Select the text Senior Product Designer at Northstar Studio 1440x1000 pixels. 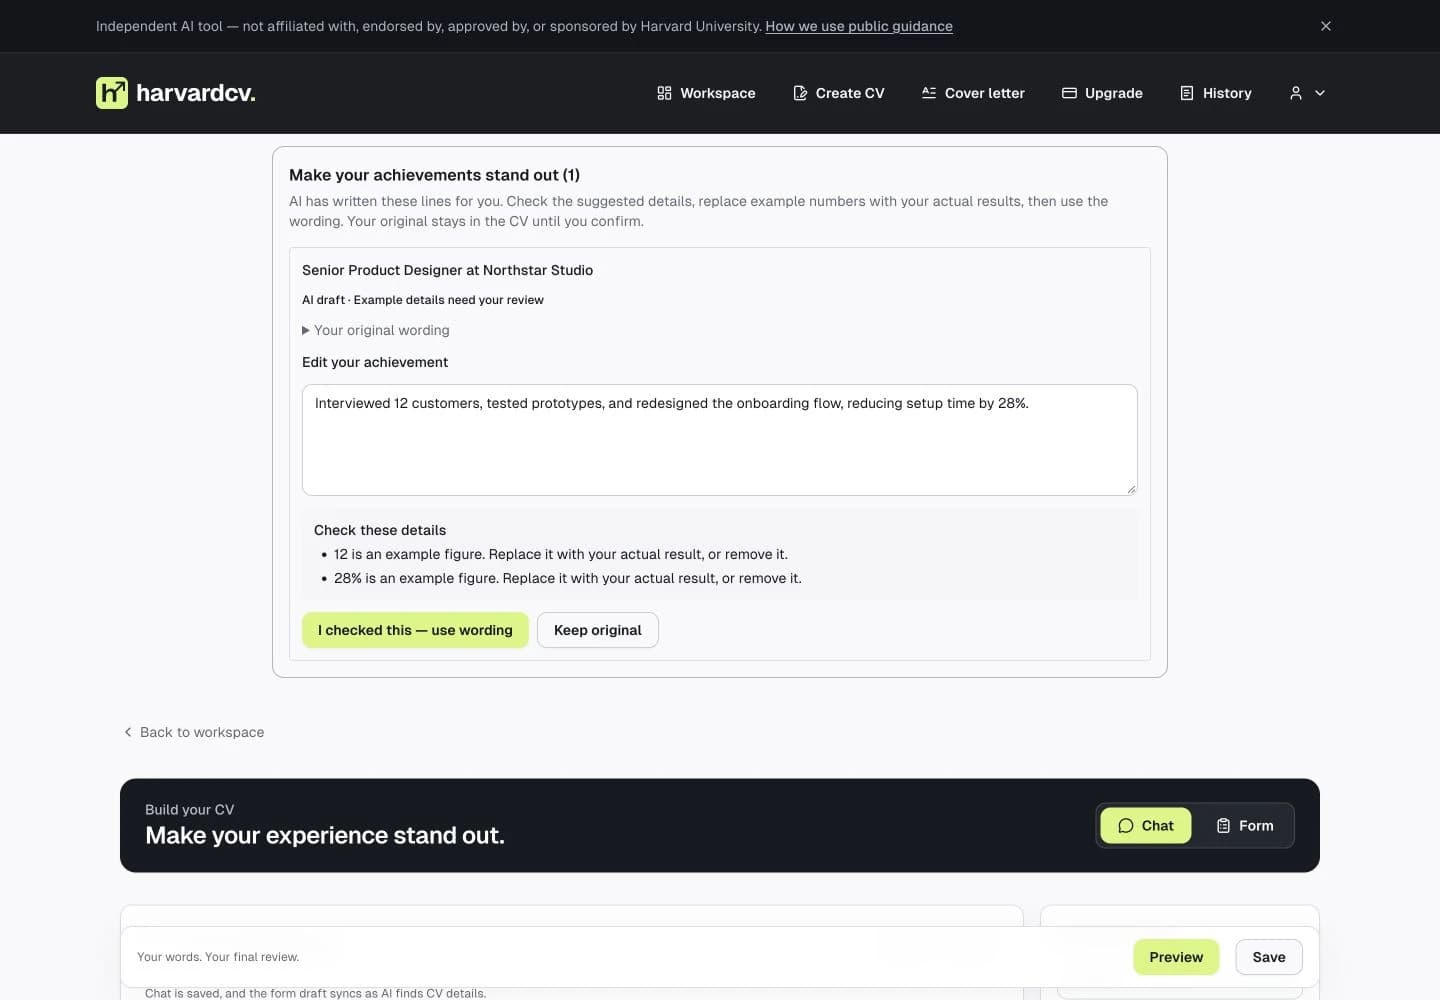coord(448,270)
